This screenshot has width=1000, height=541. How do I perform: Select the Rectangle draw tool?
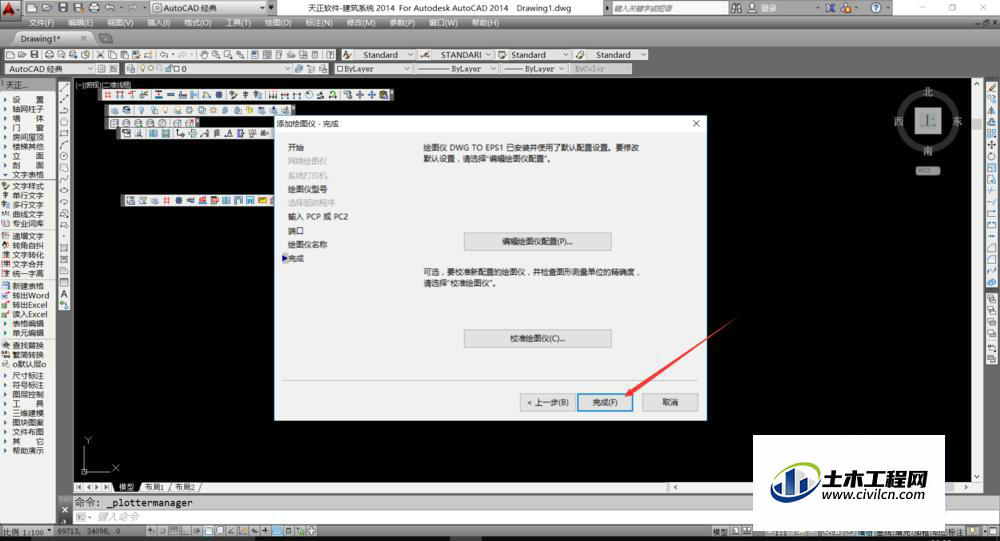(x=64, y=133)
